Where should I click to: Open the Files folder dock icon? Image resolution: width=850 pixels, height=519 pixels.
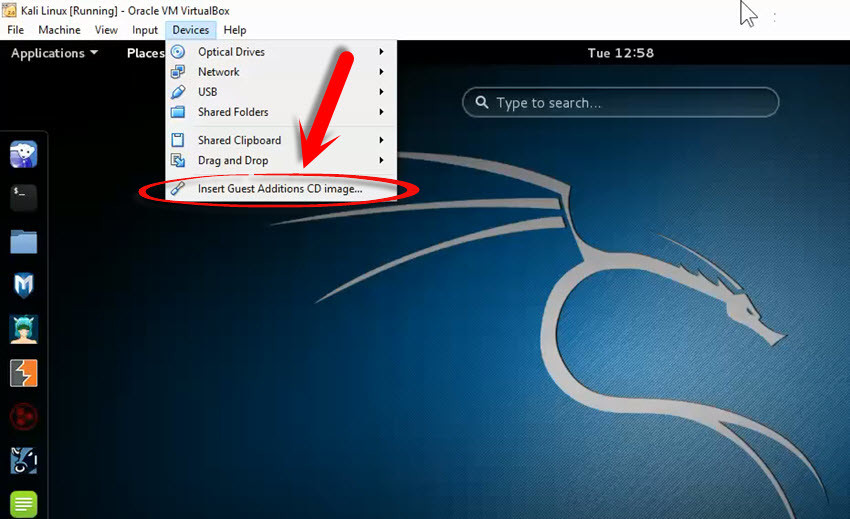(23, 242)
